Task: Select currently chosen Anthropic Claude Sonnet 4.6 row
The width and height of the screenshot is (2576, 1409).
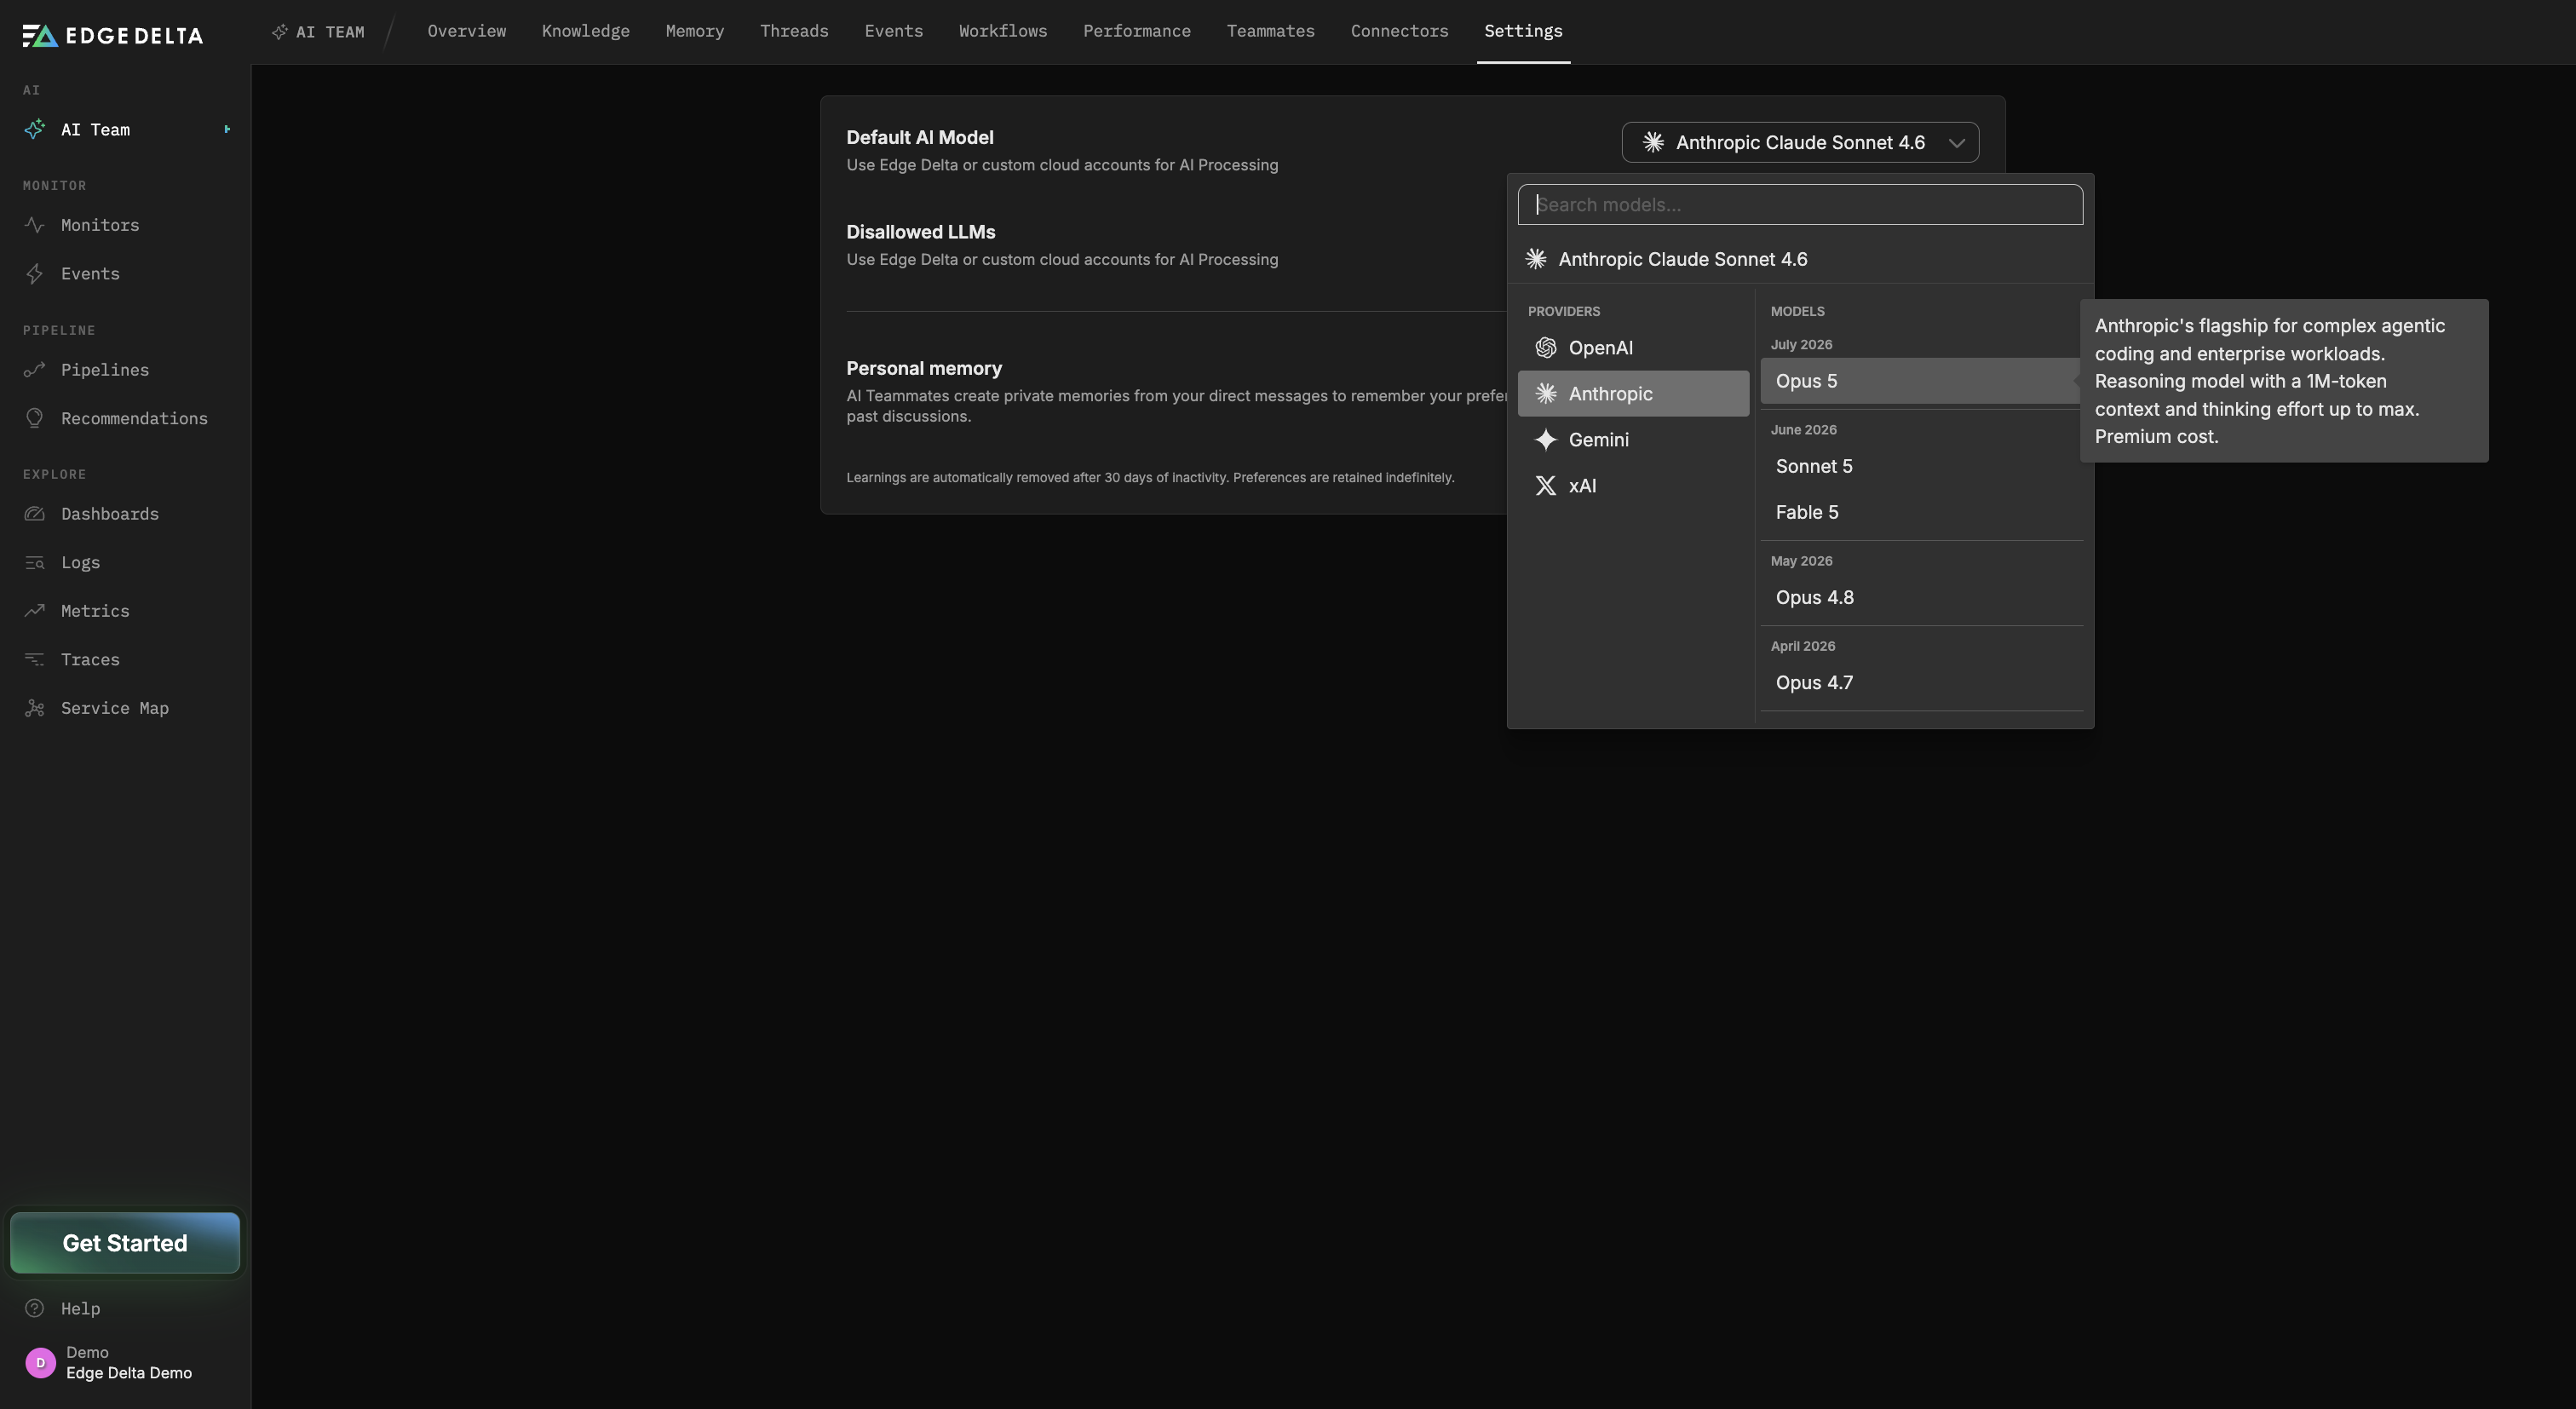Action: click(x=1799, y=259)
